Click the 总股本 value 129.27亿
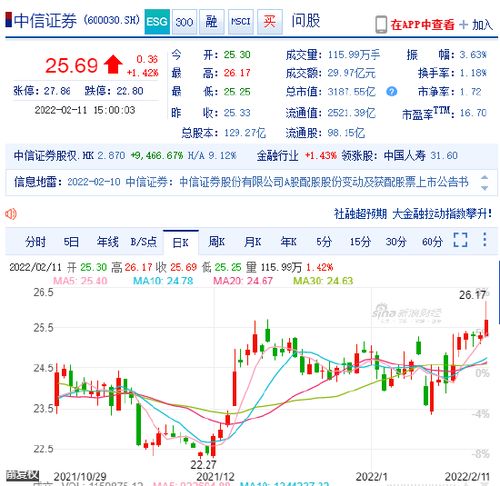The height and width of the screenshot is (486, 500). (245, 133)
